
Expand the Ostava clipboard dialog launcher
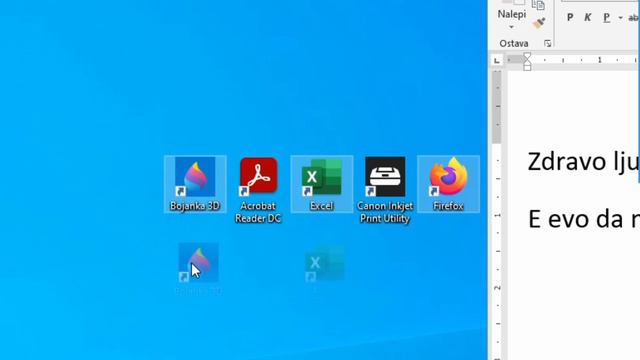[548, 43]
